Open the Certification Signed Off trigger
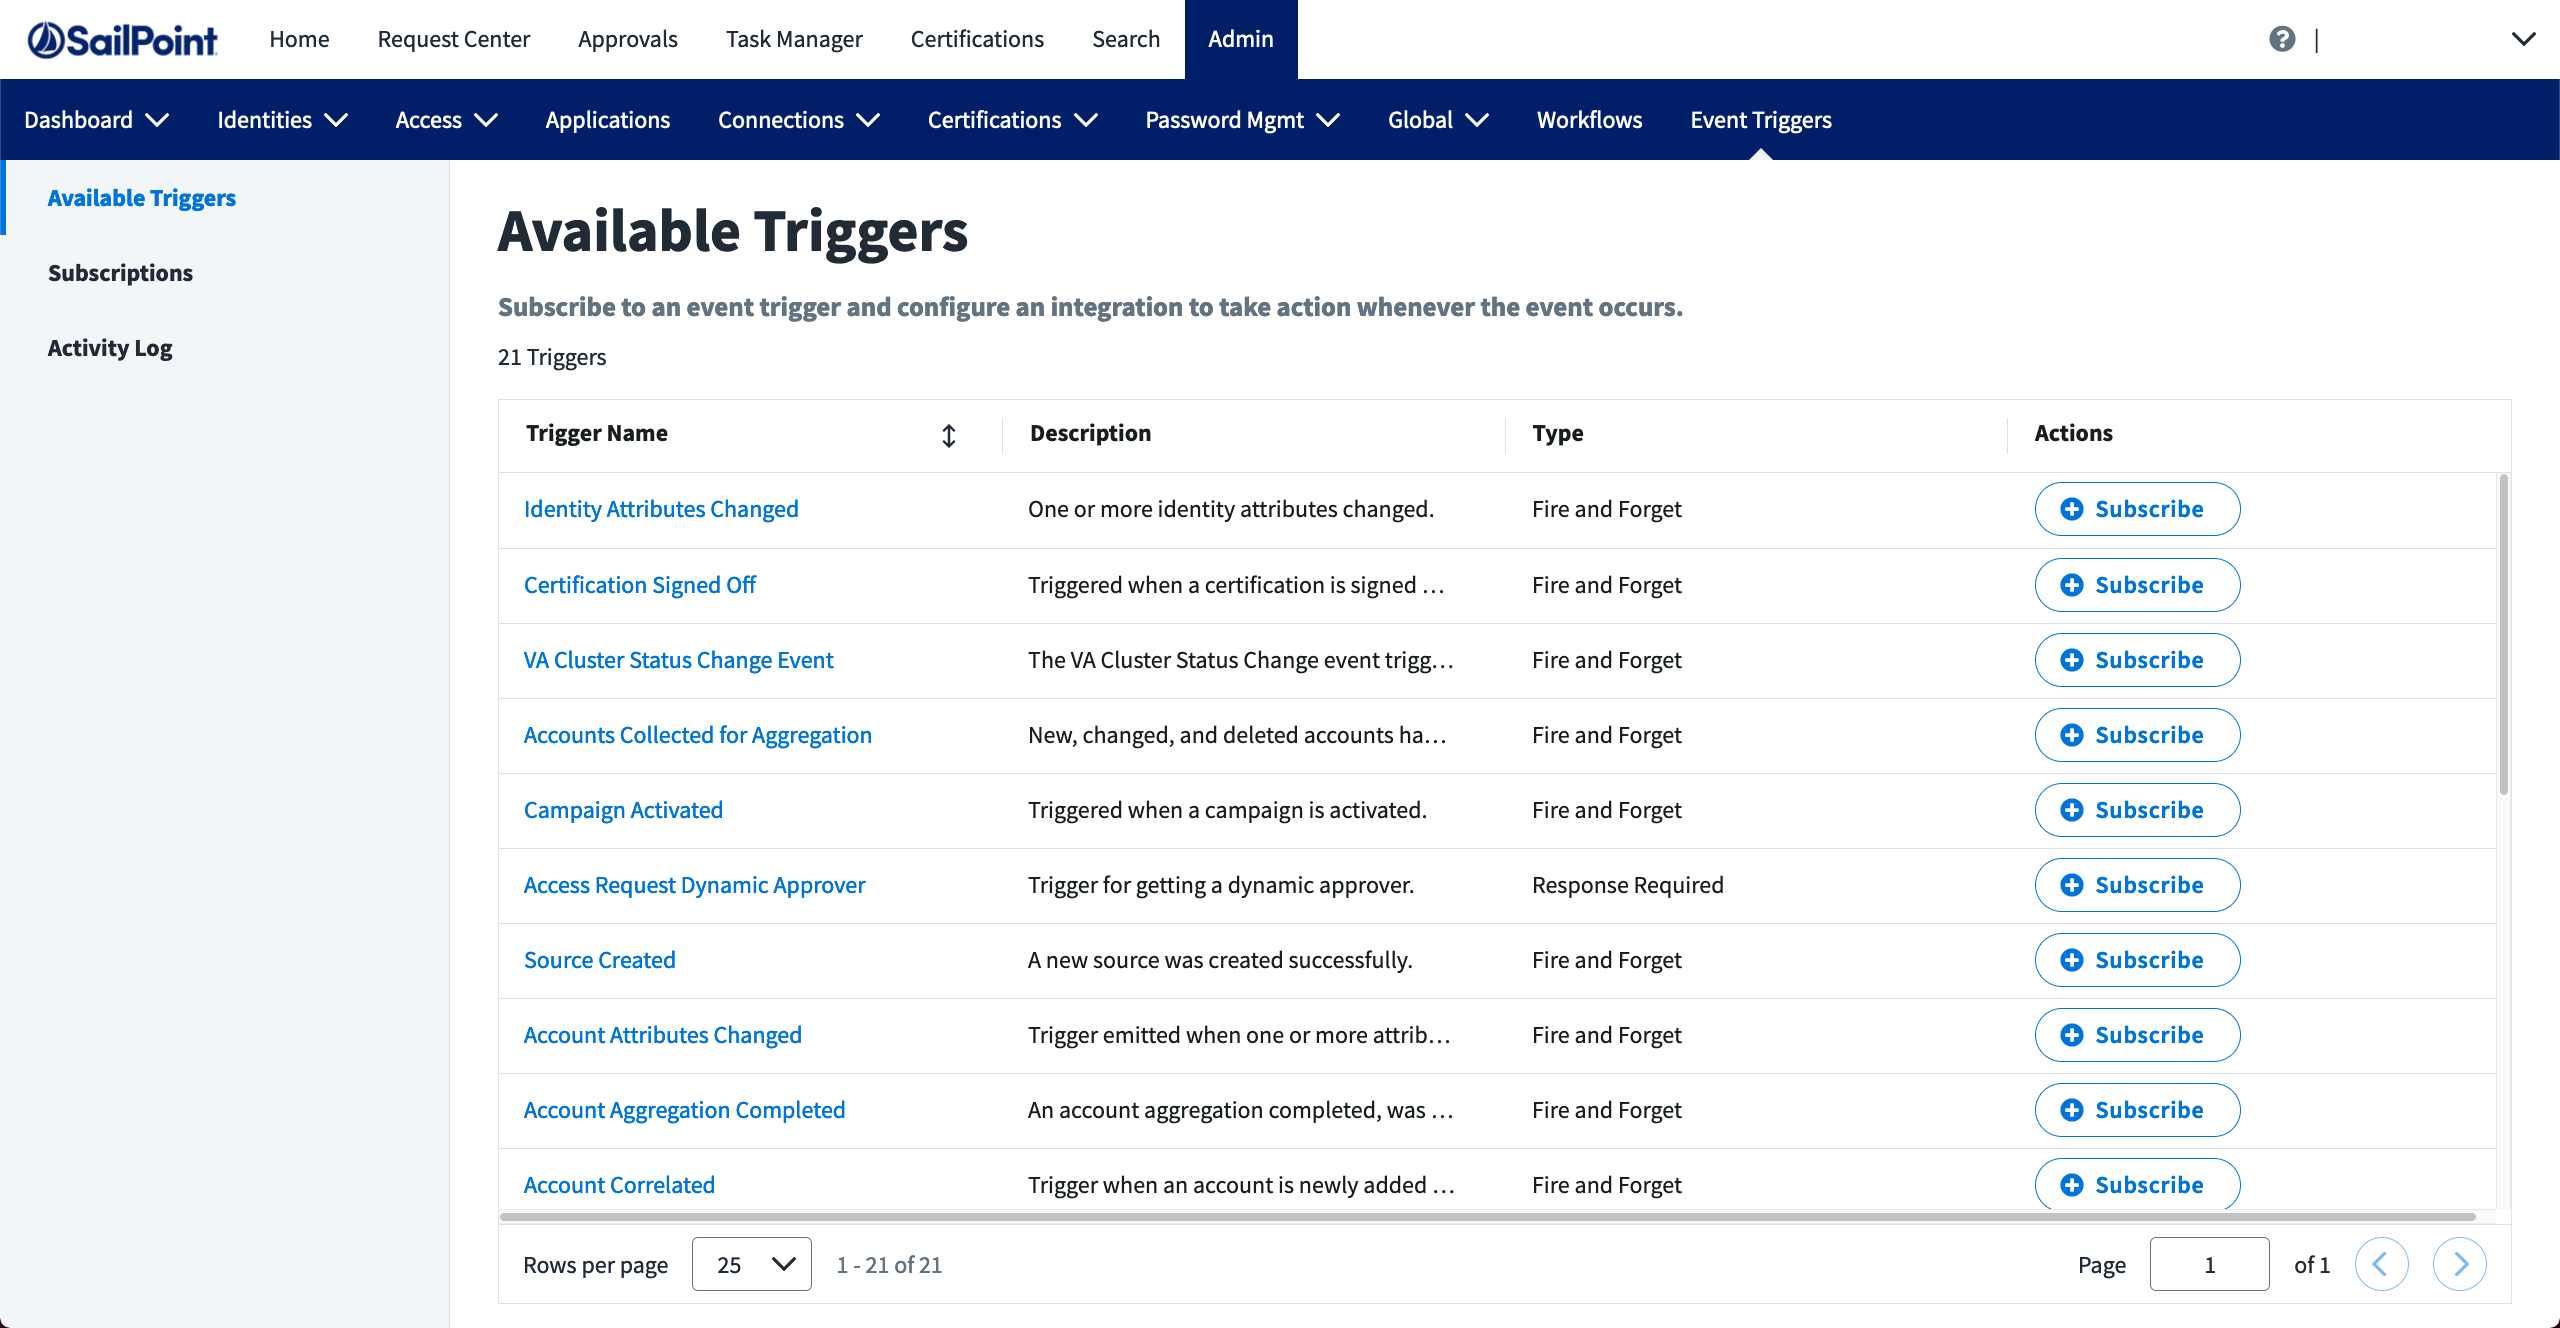This screenshot has height=1328, width=2560. coord(639,585)
